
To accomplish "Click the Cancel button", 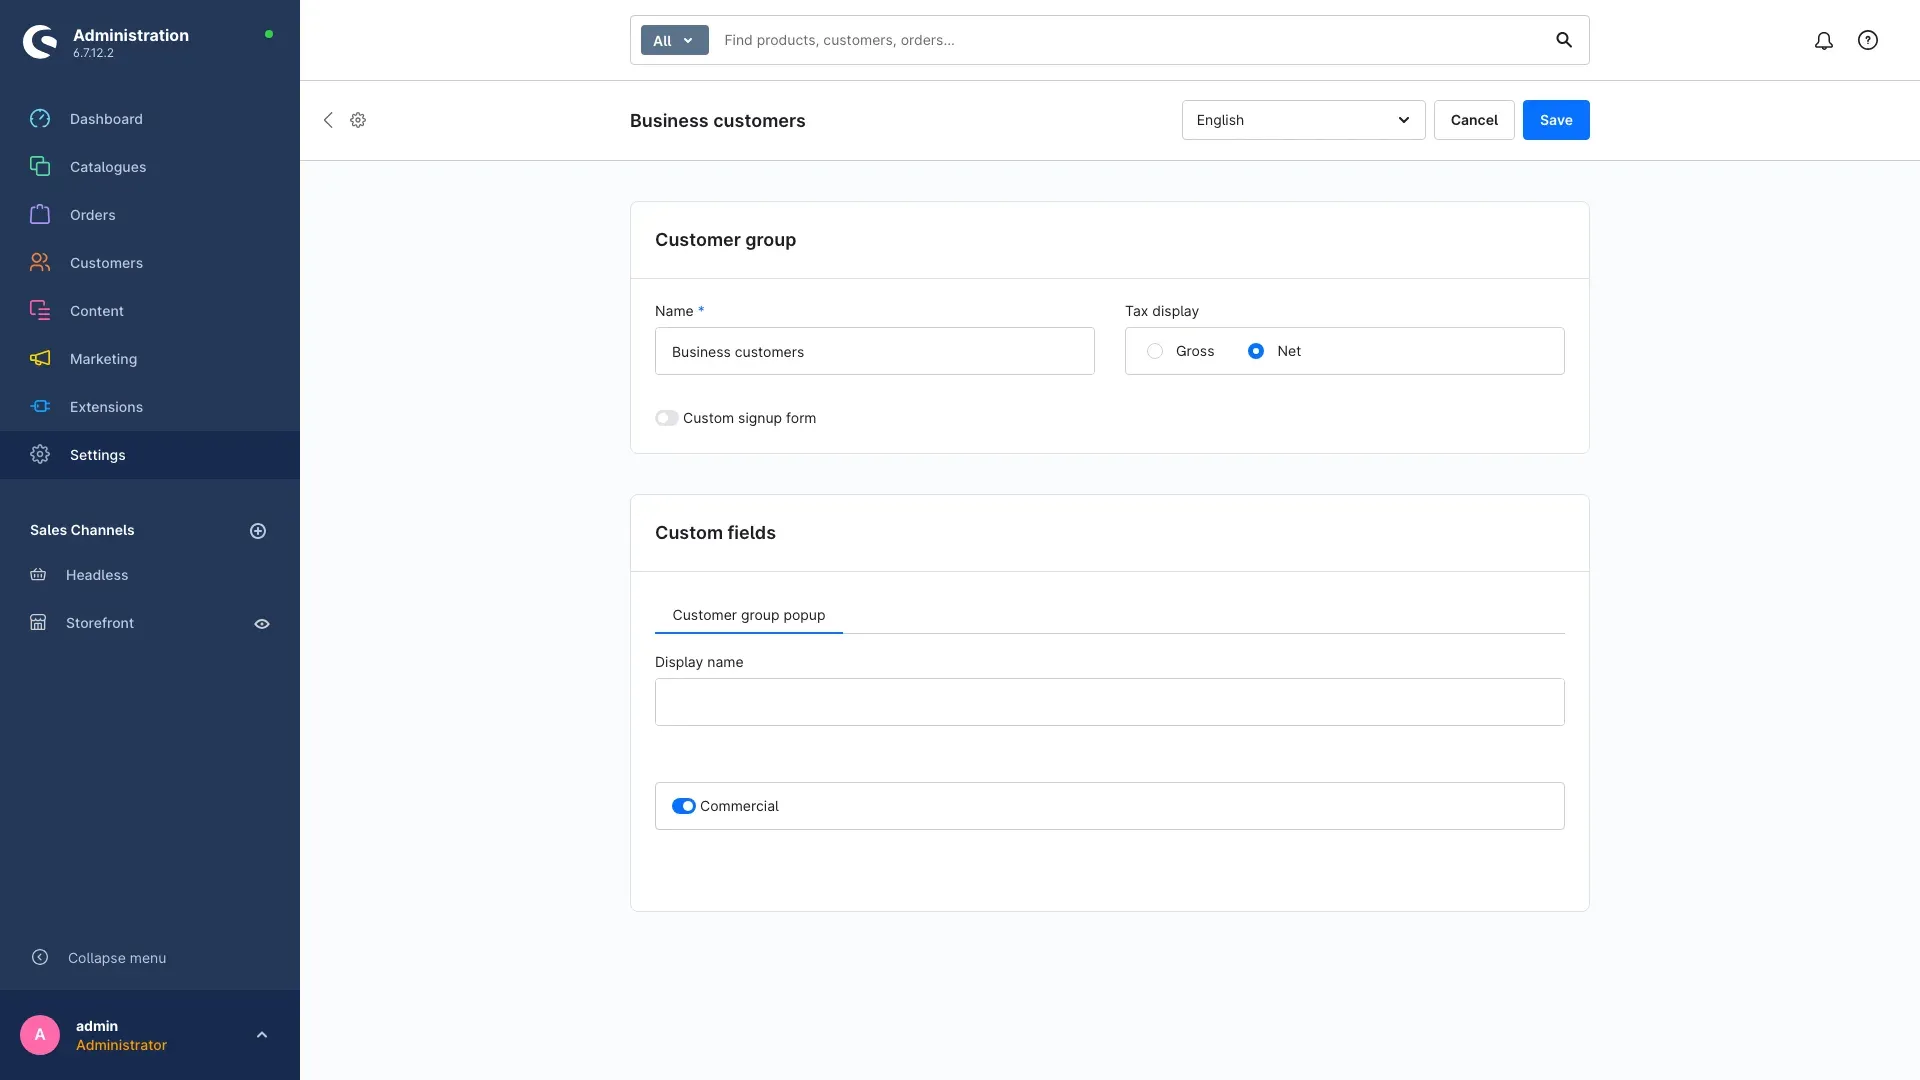I will click(x=1474, y=120).
